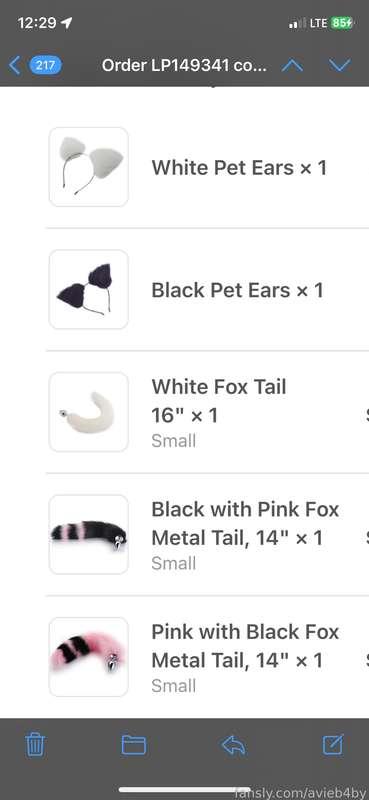Open the White Fox Tail thumbnail
The image size is (369, 800).
(x=89, y=412)
